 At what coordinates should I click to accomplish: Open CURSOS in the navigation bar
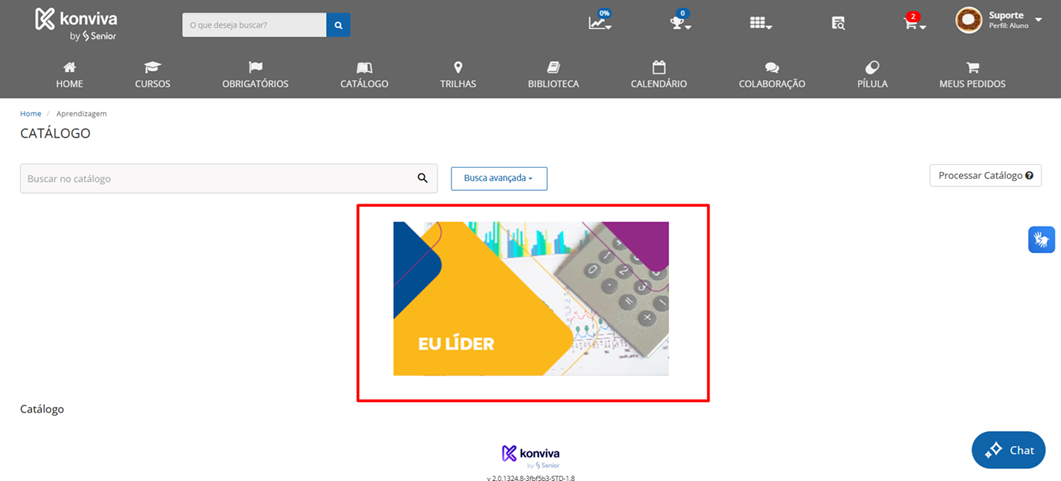[x=152, y=75]
